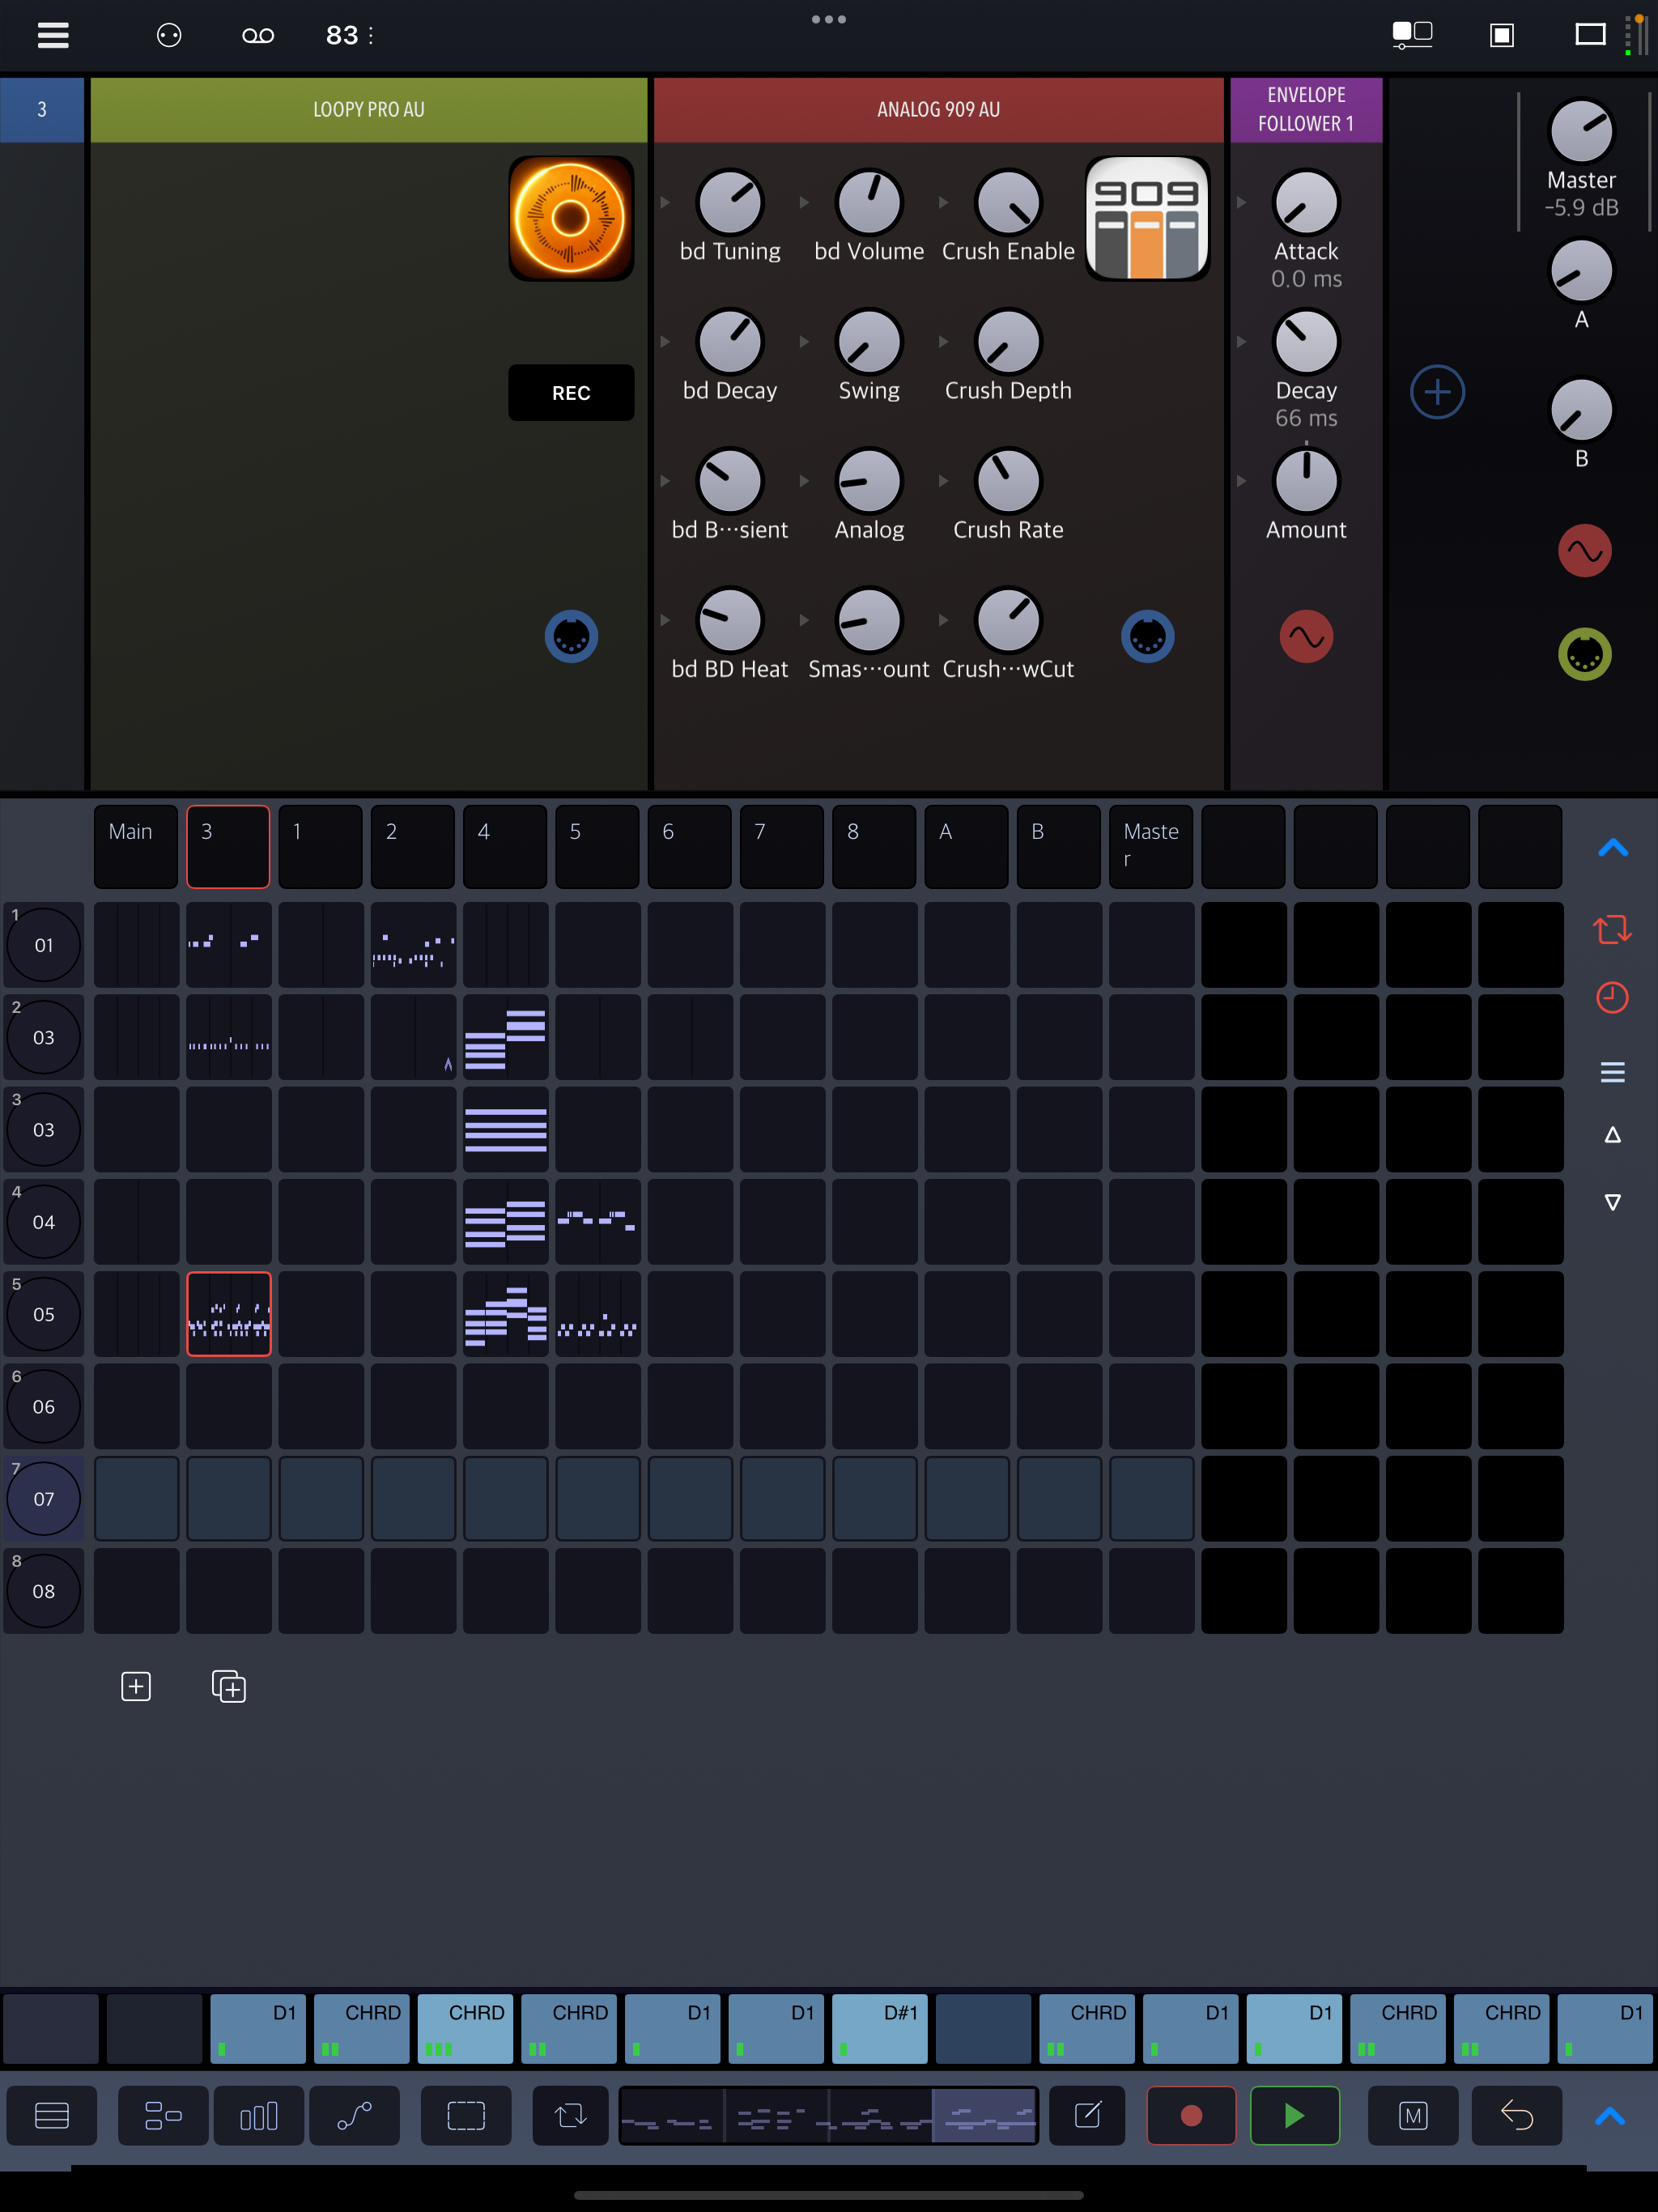Launch scene 07
This screenshot has width=1658, height=2212.
click(43, 1499)
